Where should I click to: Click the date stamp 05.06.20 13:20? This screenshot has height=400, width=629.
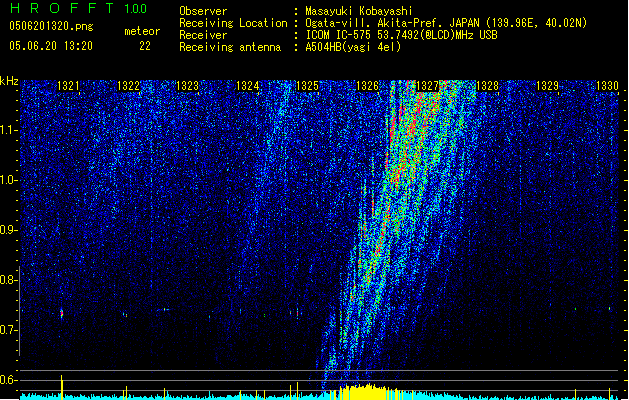(51, 46)
